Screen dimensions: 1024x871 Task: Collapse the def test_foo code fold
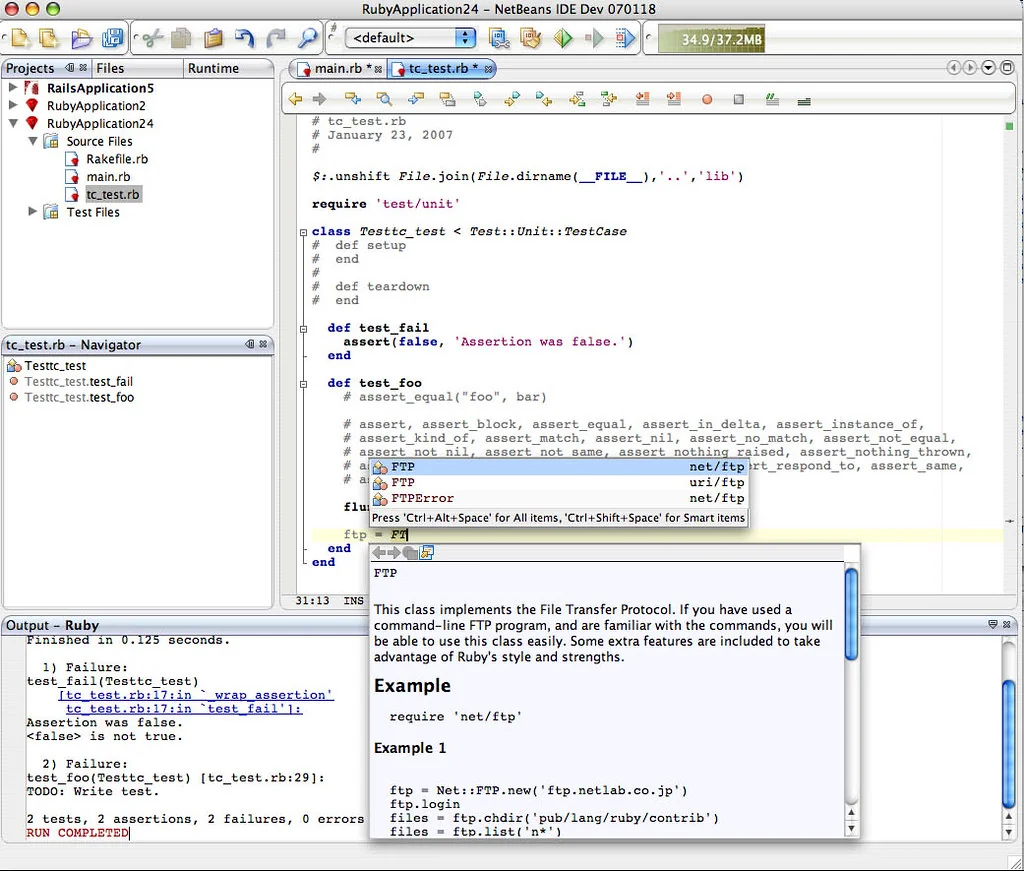pos(304,384)
